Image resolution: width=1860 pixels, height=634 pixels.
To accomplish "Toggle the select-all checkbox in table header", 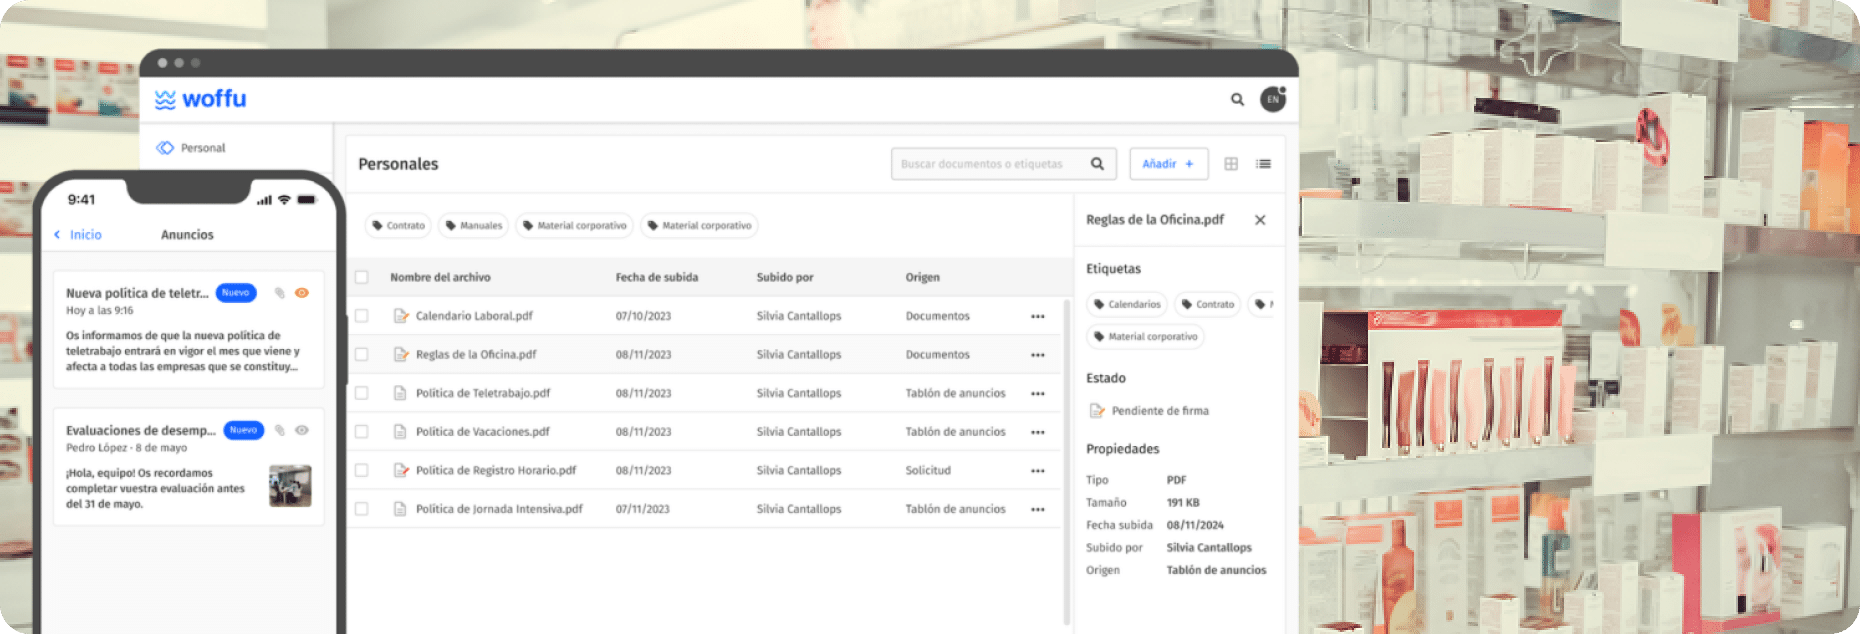I will (x=362, y=277).
